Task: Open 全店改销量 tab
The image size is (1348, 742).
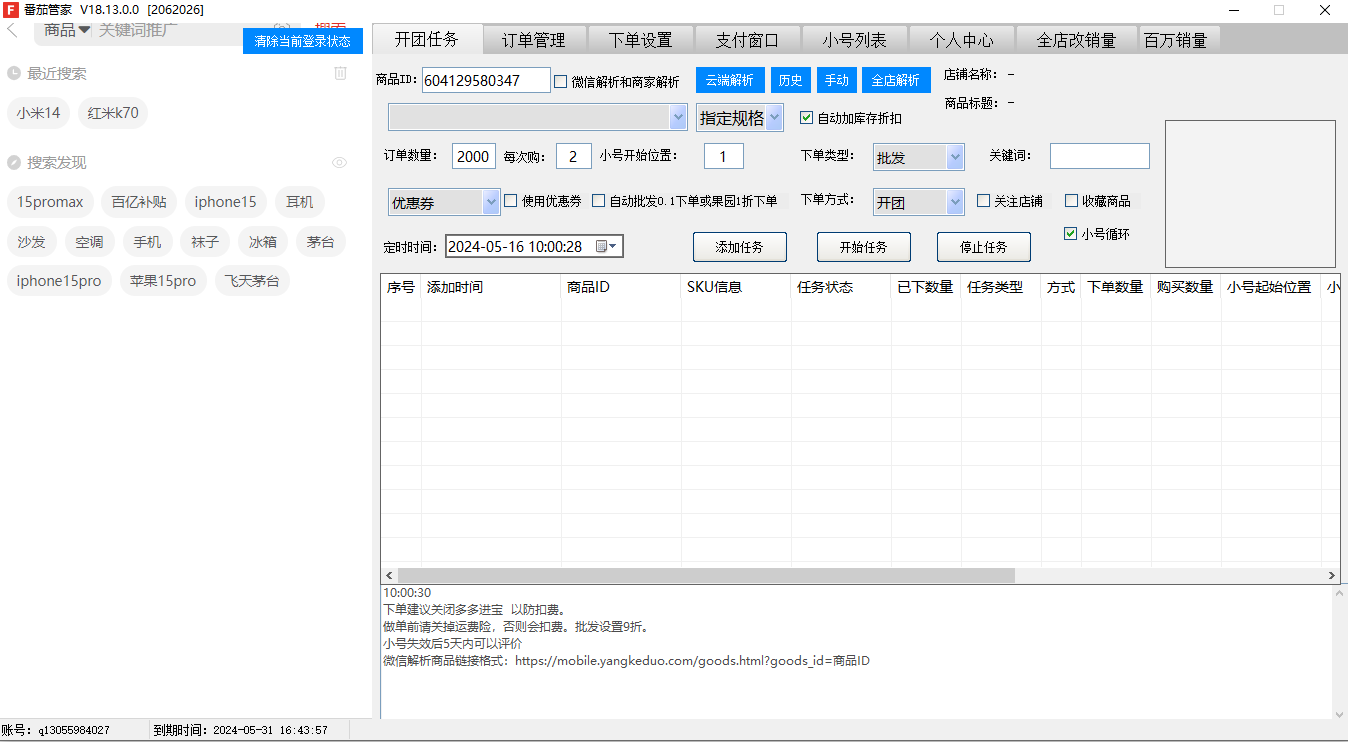Action: point(1077,40)
